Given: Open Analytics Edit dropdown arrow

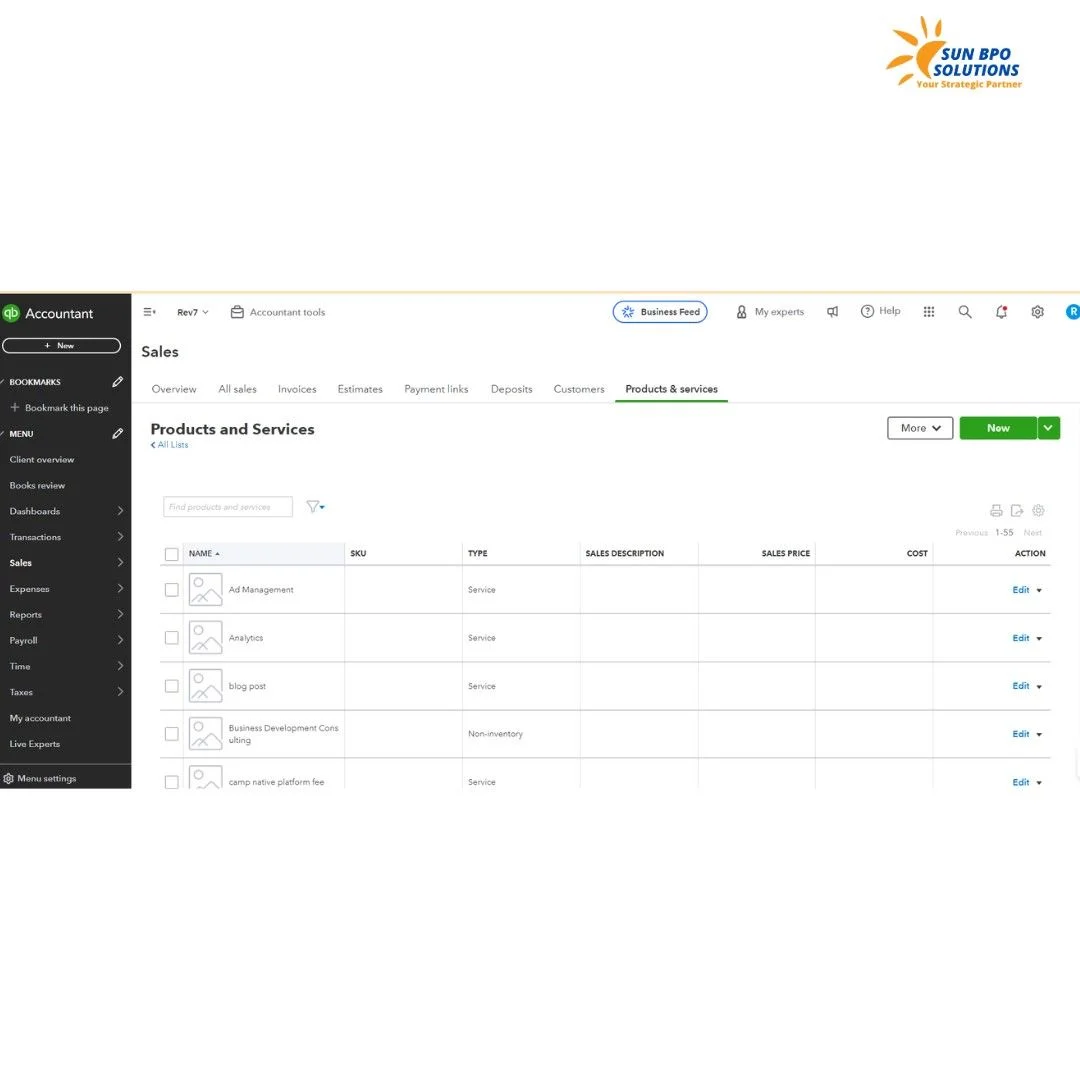Looking at the screenshot, I should [1039, 638].
